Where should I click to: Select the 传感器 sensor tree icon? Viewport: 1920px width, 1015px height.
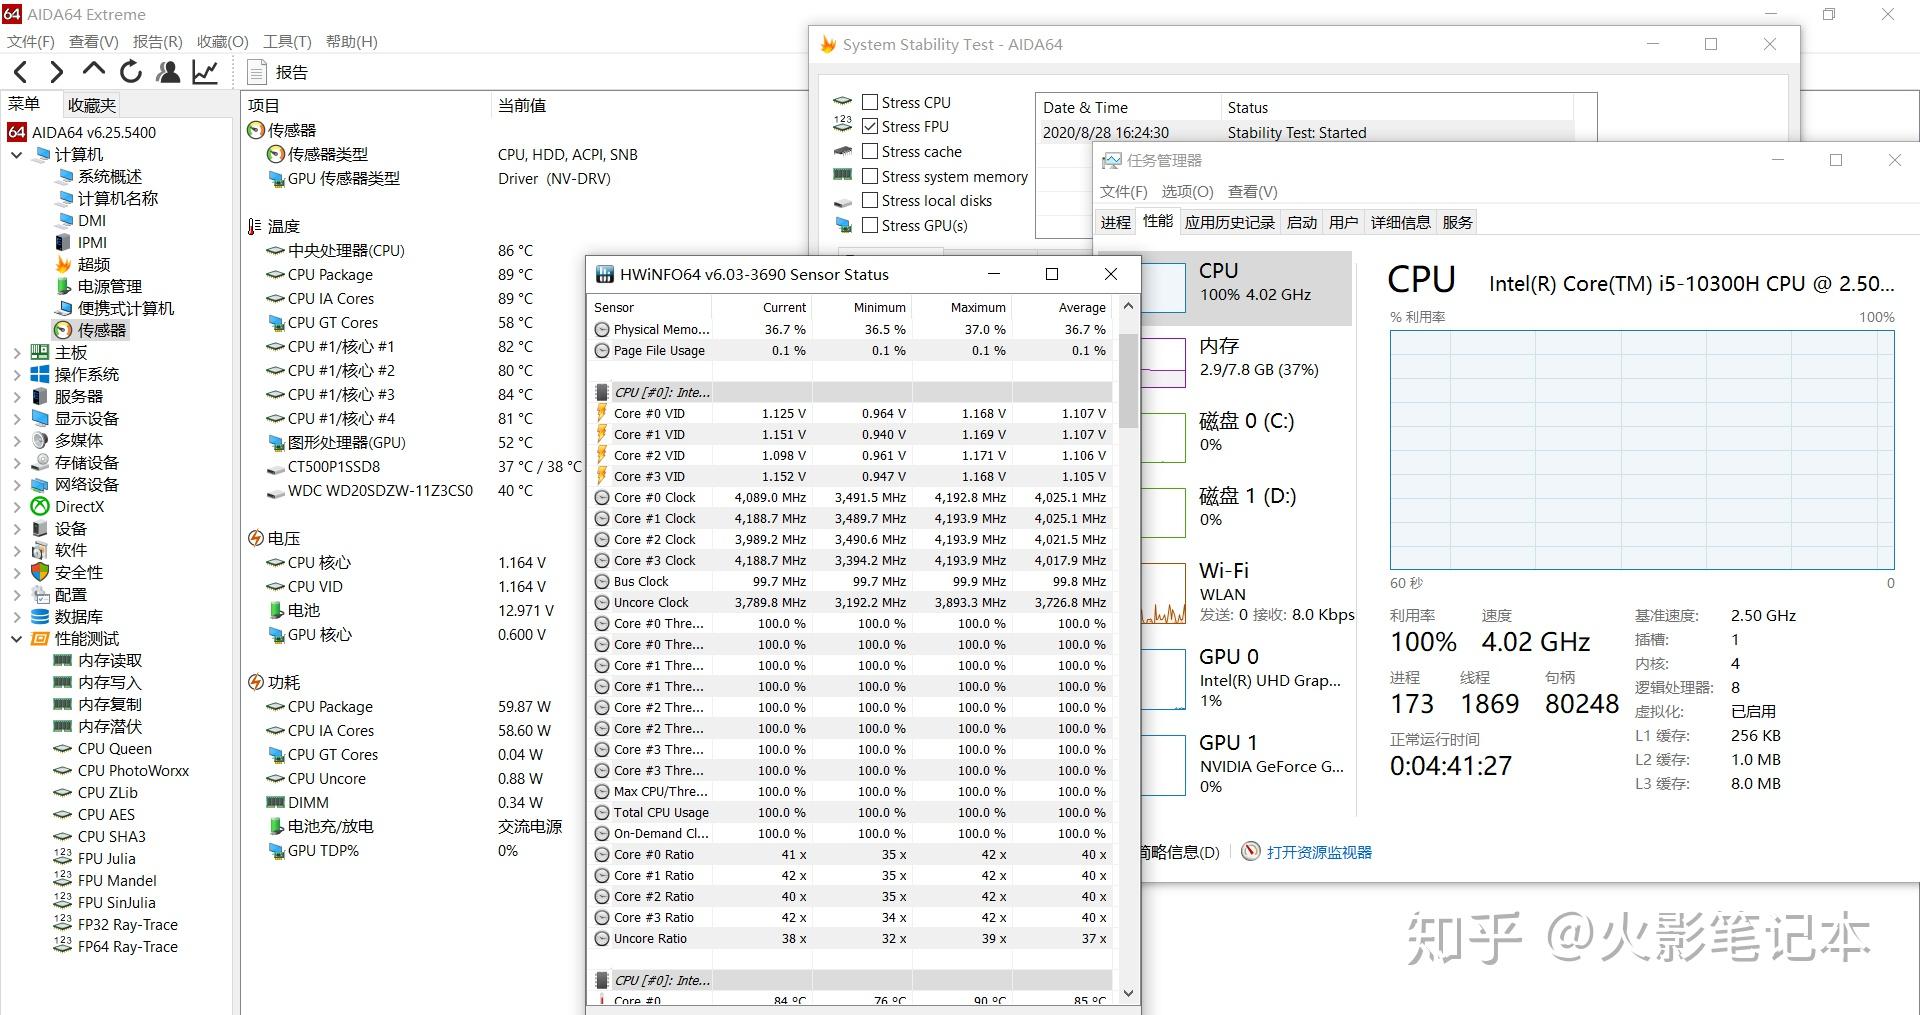point(63,330)
